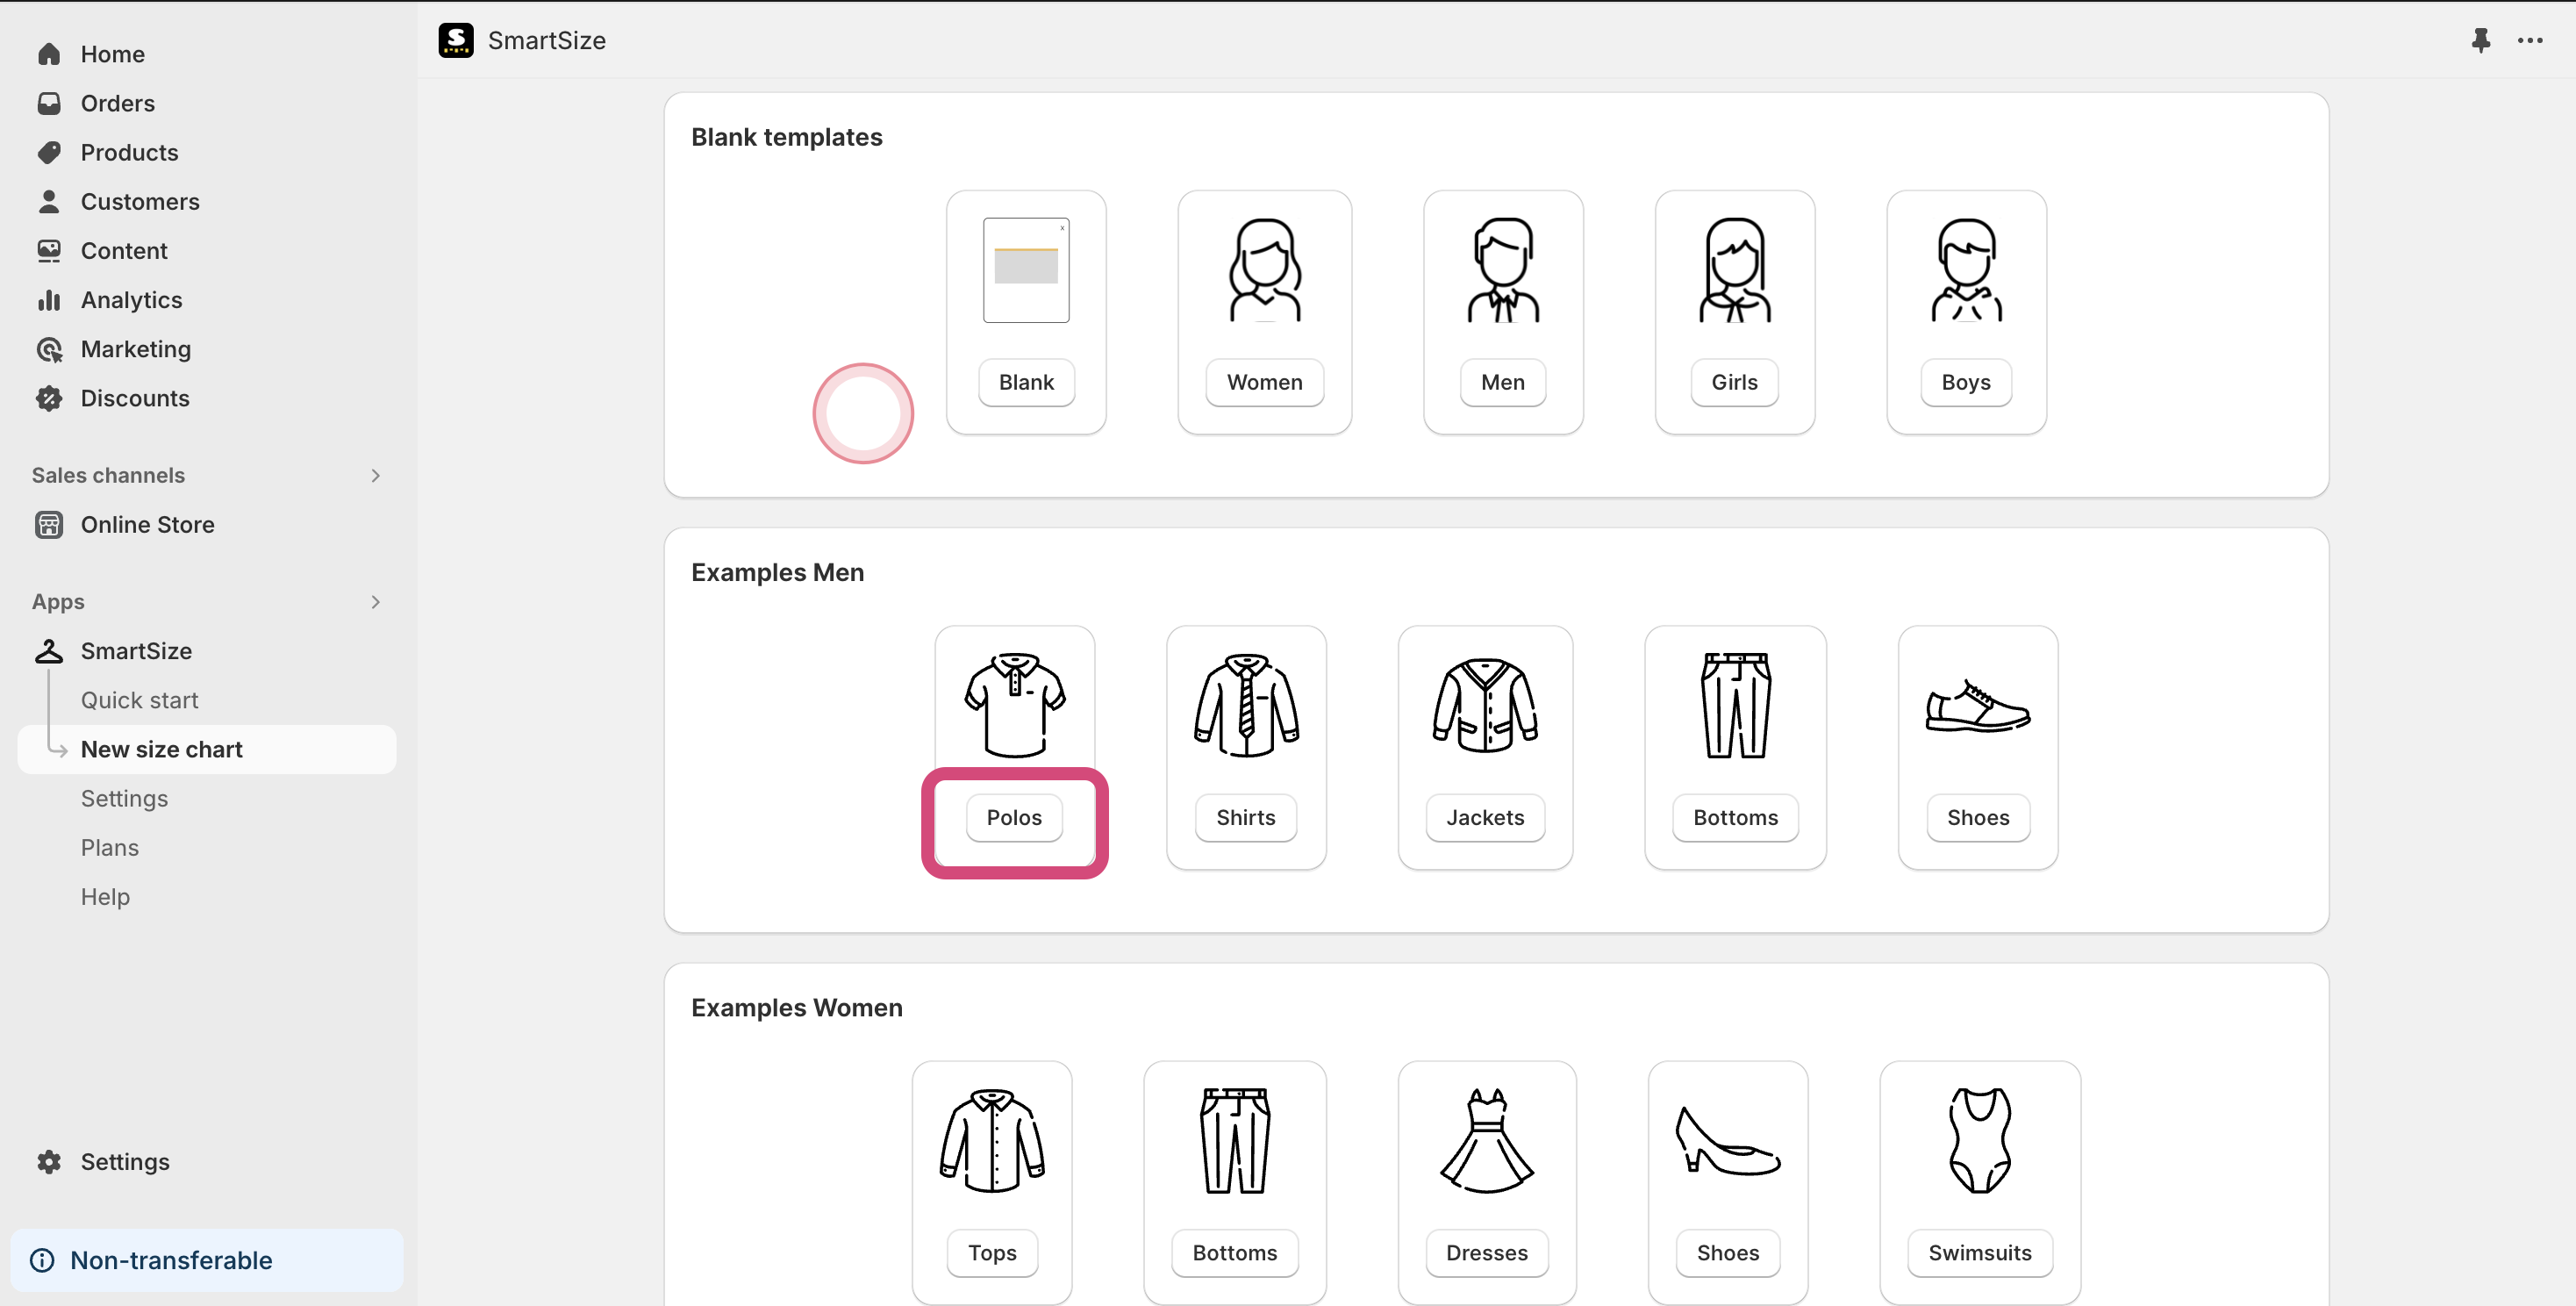Choose the Women template button

pyautogui.click(x=1265, y=382)
